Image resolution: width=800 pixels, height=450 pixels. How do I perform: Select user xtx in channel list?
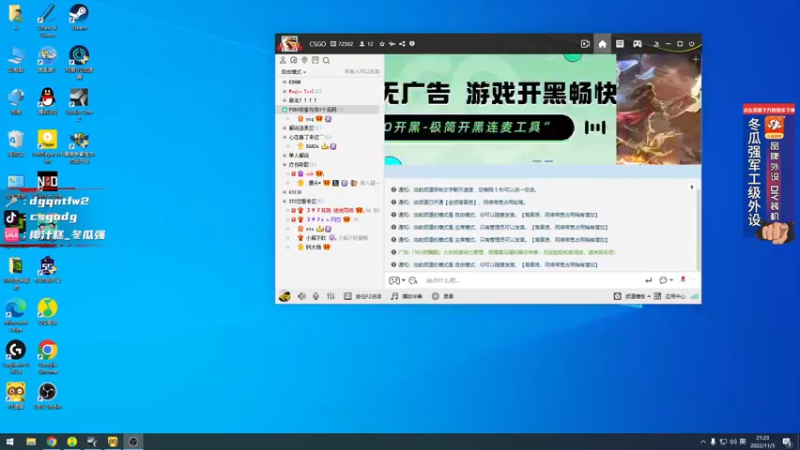click(x=310, y=229)
